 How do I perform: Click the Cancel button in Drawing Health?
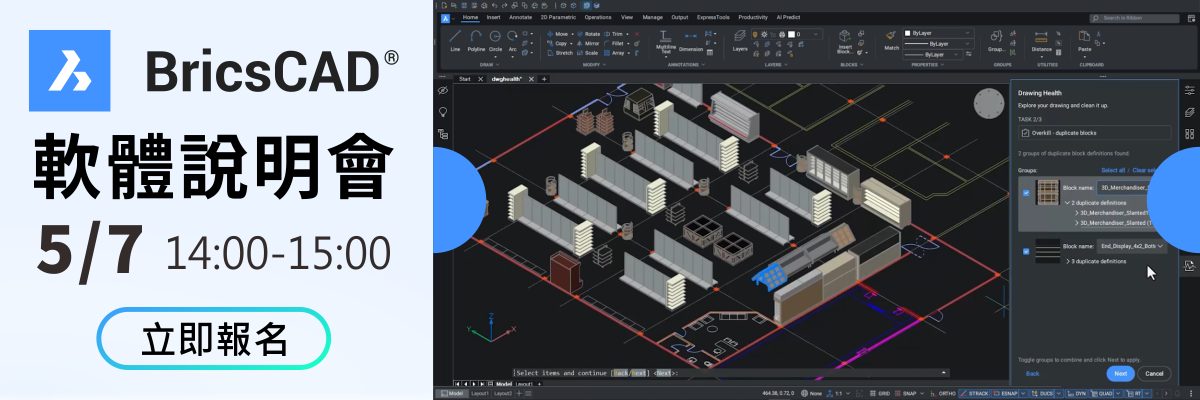point(1153,373)
